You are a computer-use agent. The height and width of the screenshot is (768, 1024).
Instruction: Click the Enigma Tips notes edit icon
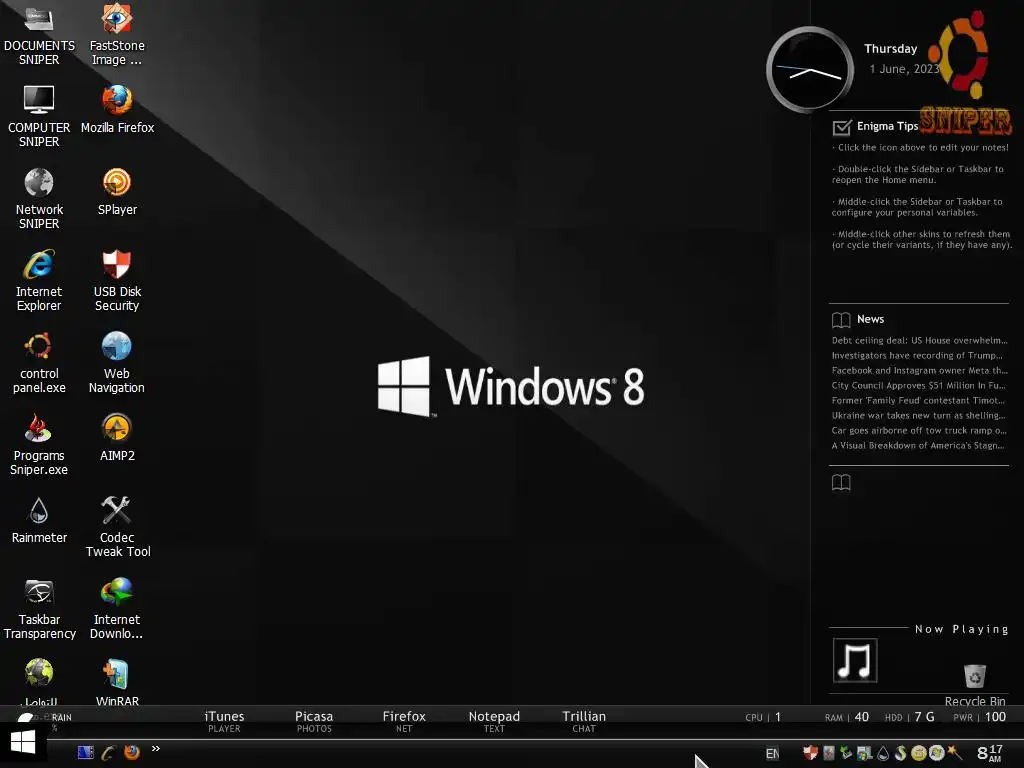pyautogui.click(x=842, y=127)
